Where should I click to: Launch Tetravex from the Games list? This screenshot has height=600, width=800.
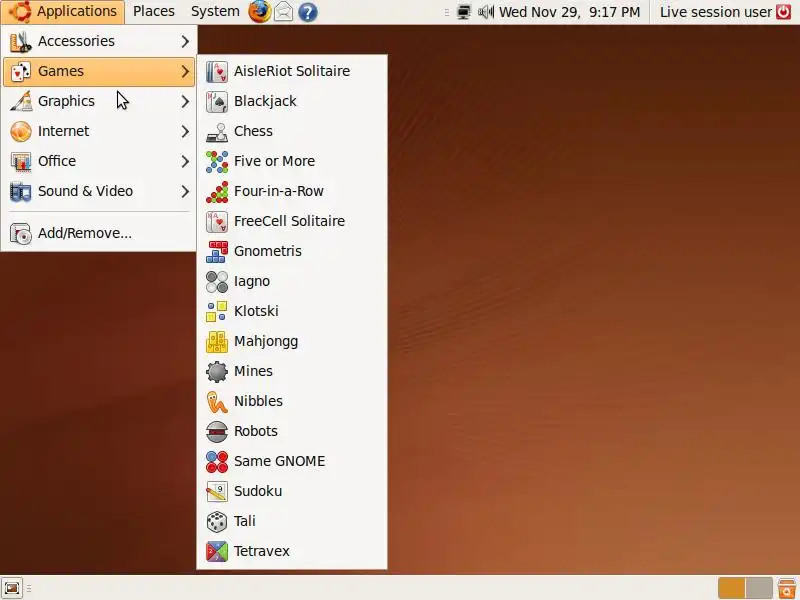292,552
